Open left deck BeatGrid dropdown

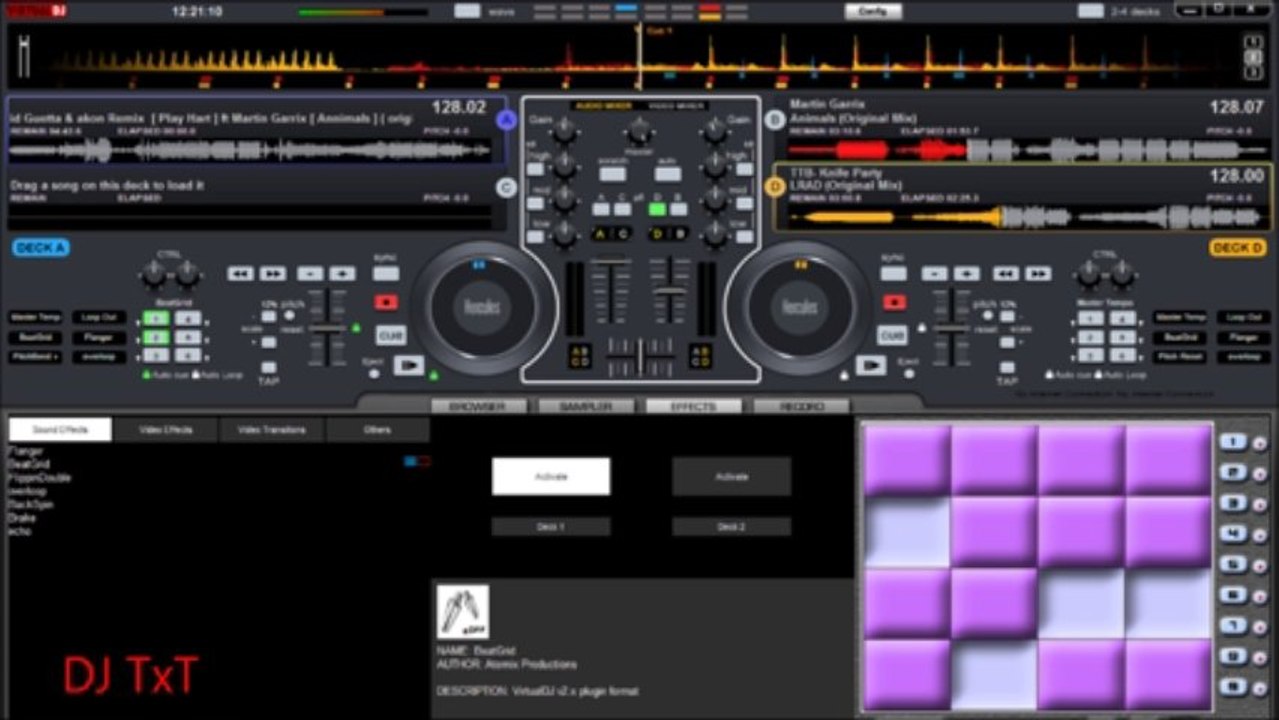pyautogui.click(x=36, y=337)
